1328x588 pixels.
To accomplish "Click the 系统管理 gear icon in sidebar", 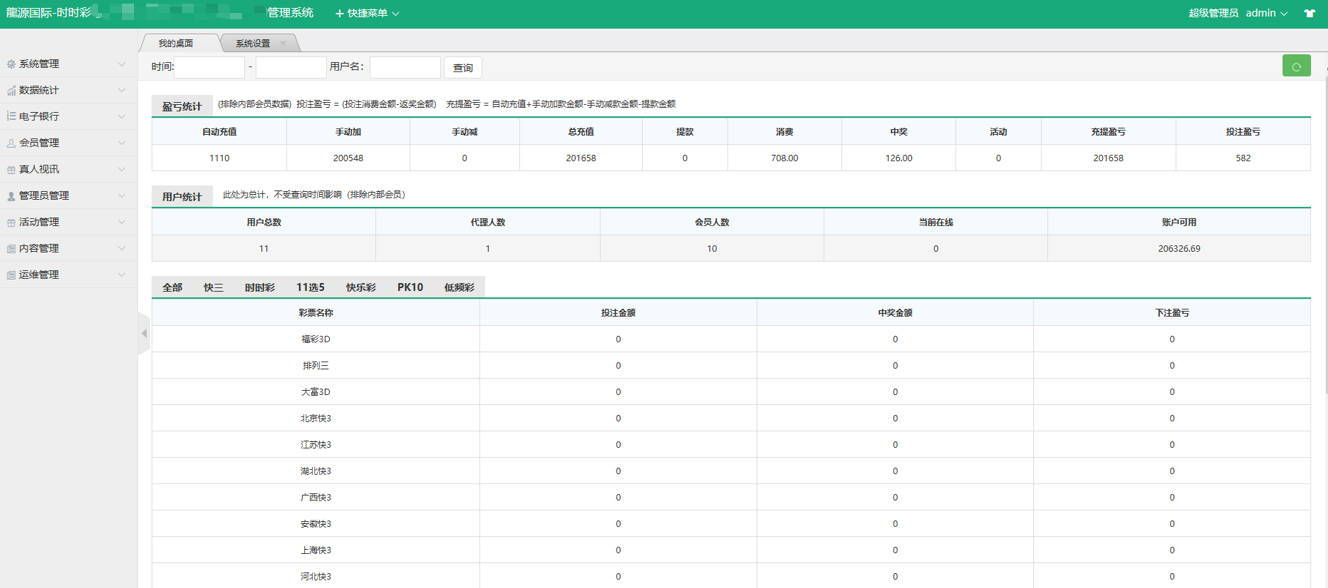I will 11,64.
